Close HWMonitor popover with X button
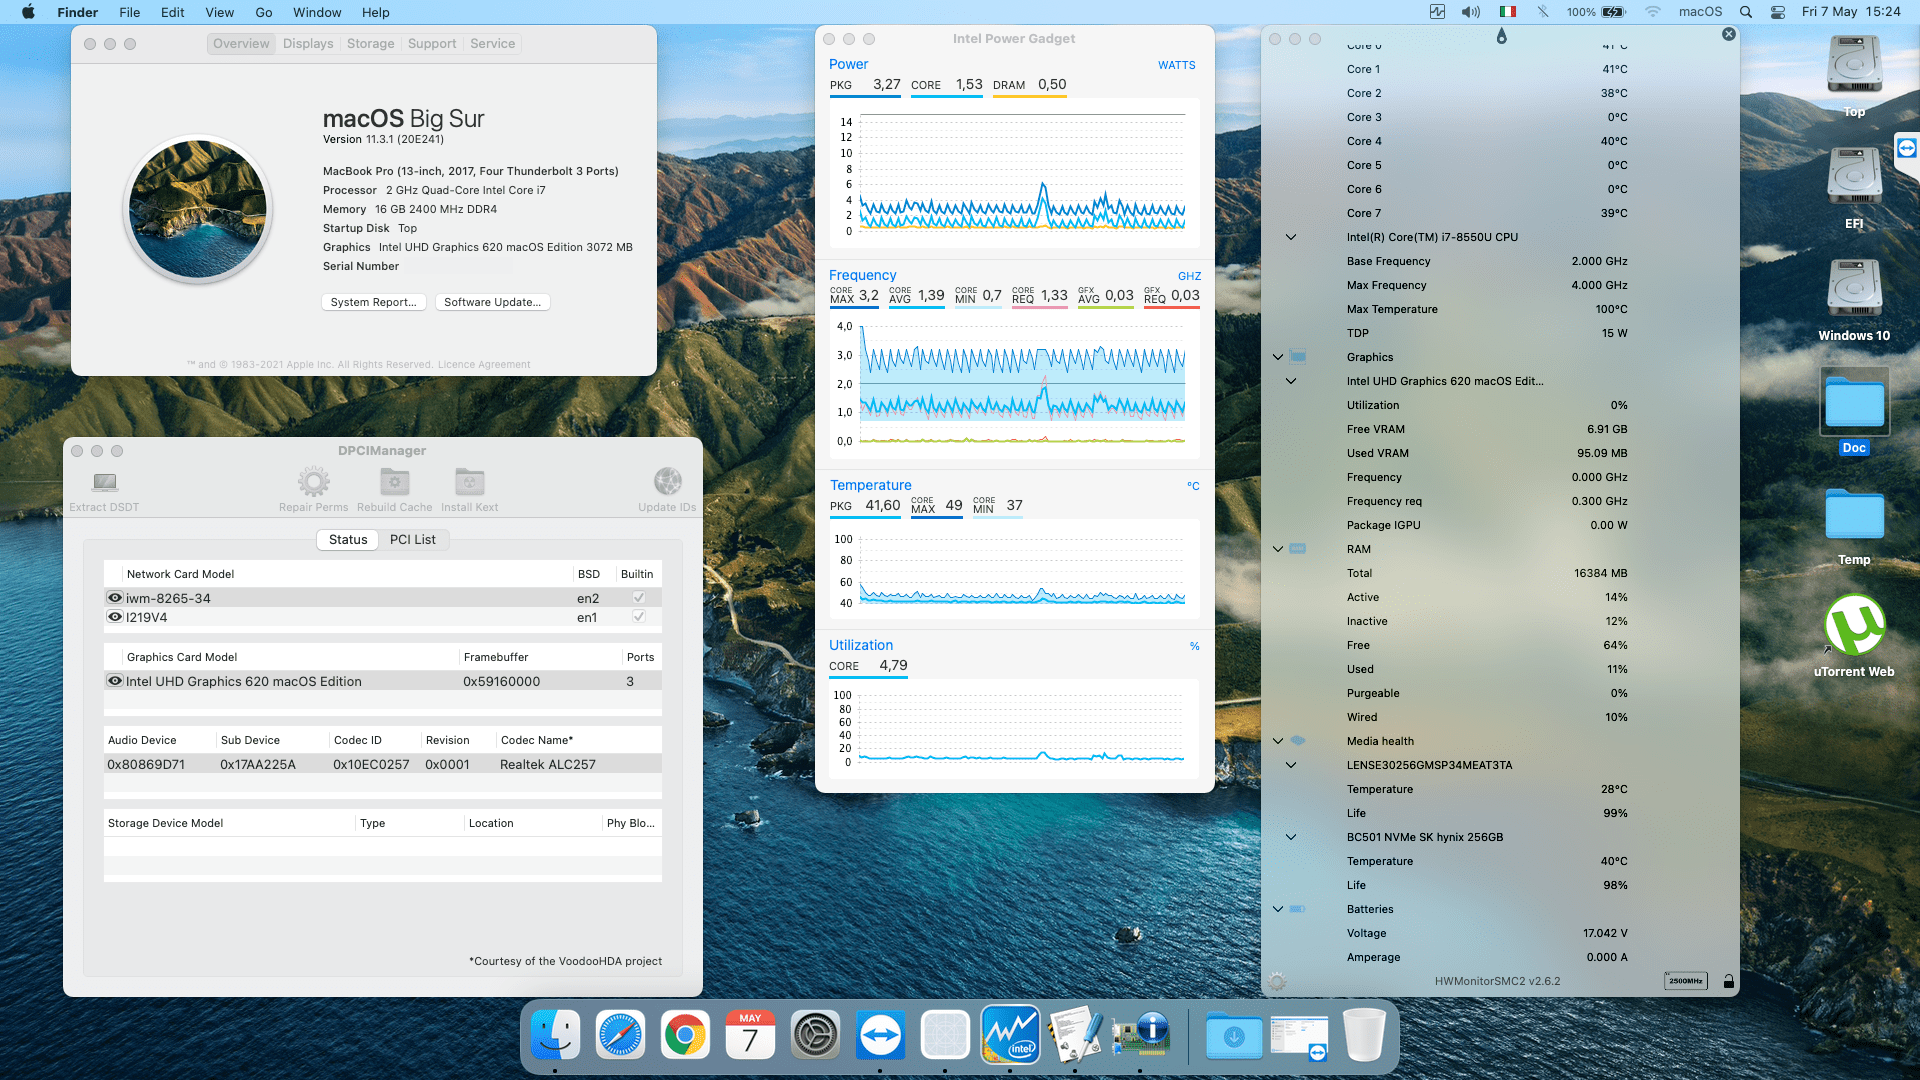Screen dimensions: 1920x1080 click(1728, 34)
